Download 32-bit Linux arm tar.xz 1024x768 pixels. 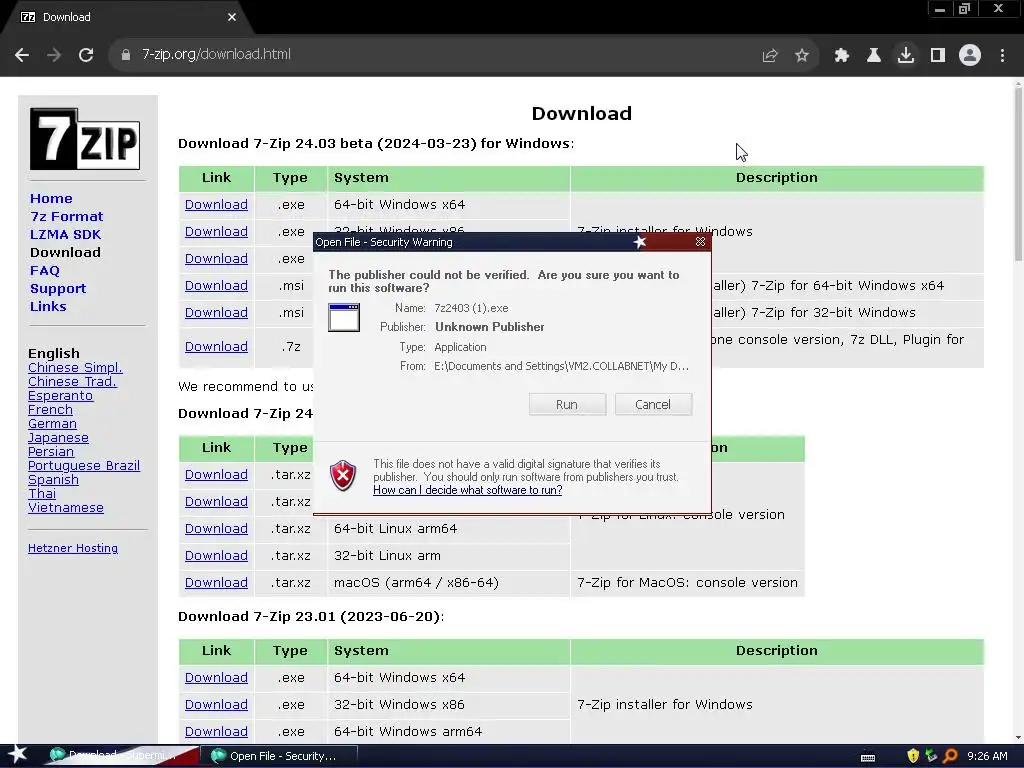216,556
